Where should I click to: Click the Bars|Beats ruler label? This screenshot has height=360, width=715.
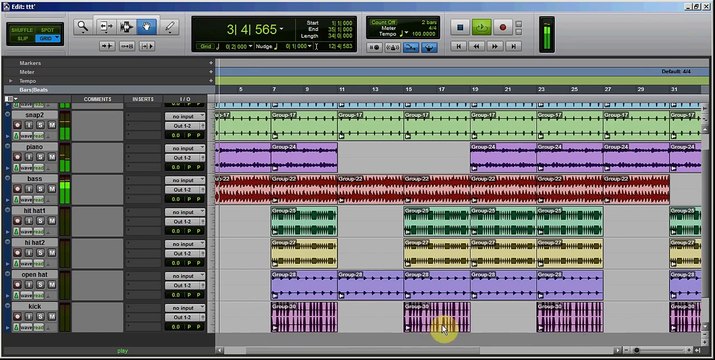33,90
